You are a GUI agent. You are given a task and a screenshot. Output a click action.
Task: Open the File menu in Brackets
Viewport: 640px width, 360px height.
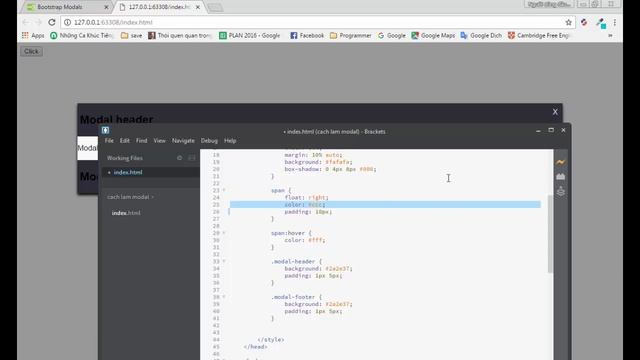click(109, 140)
